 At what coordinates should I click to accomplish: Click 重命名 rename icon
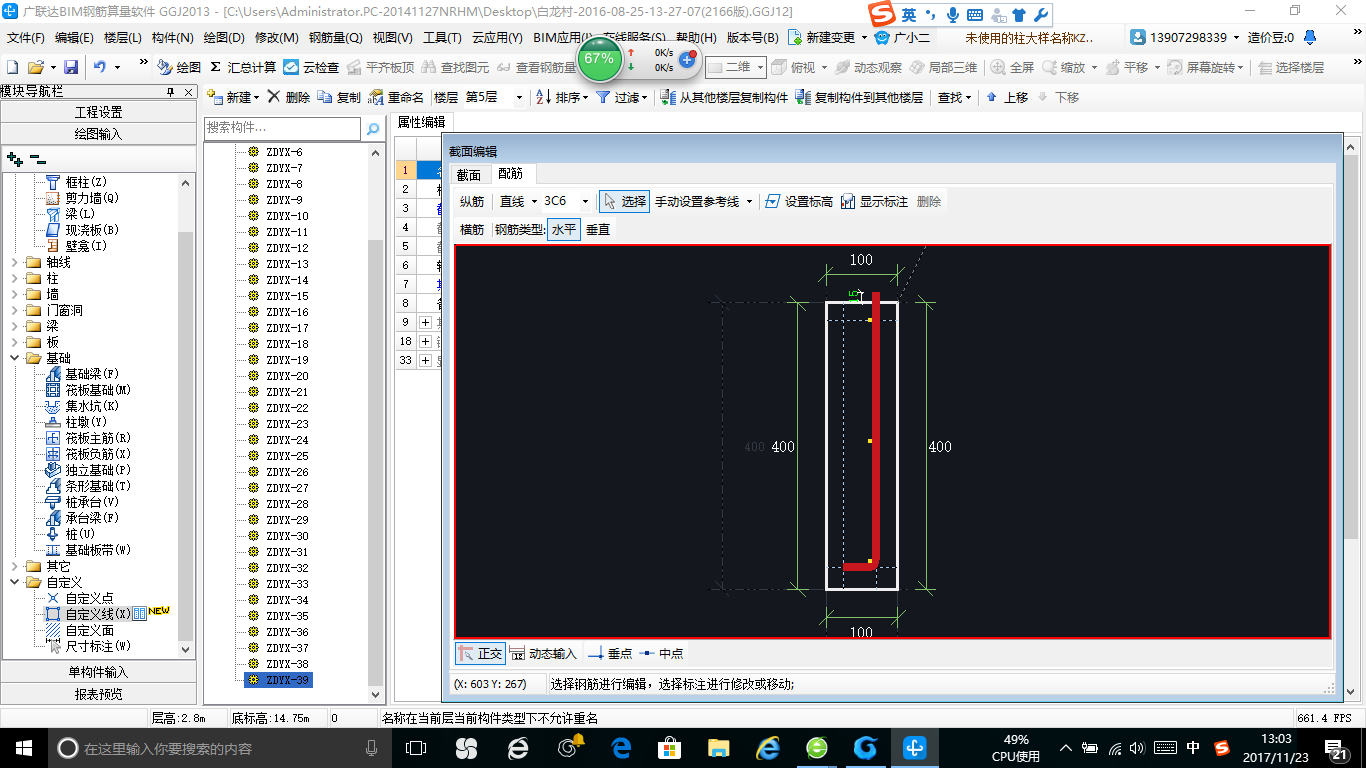tap(397, 97)
